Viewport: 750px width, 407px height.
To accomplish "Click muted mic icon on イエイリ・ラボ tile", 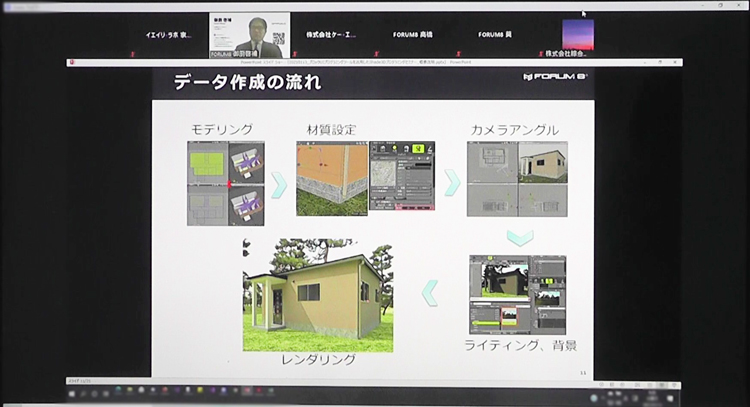I will [x=132, y=54].
